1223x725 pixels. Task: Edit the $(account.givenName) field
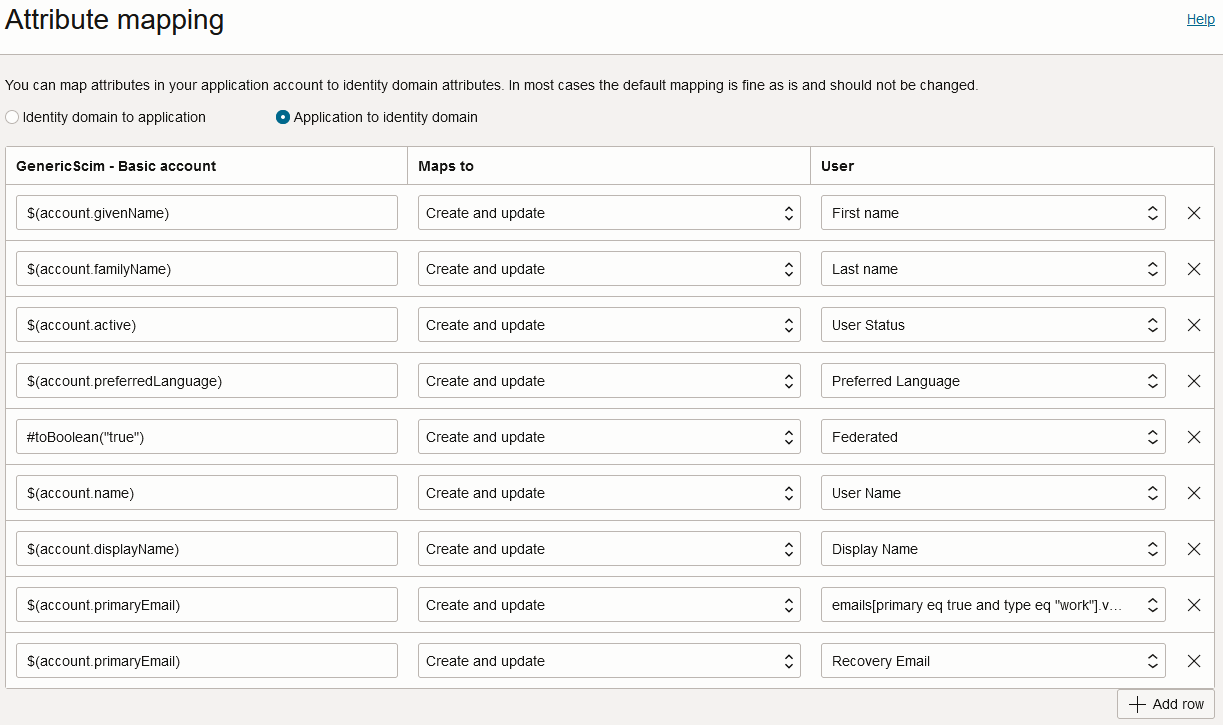point(207,213)
